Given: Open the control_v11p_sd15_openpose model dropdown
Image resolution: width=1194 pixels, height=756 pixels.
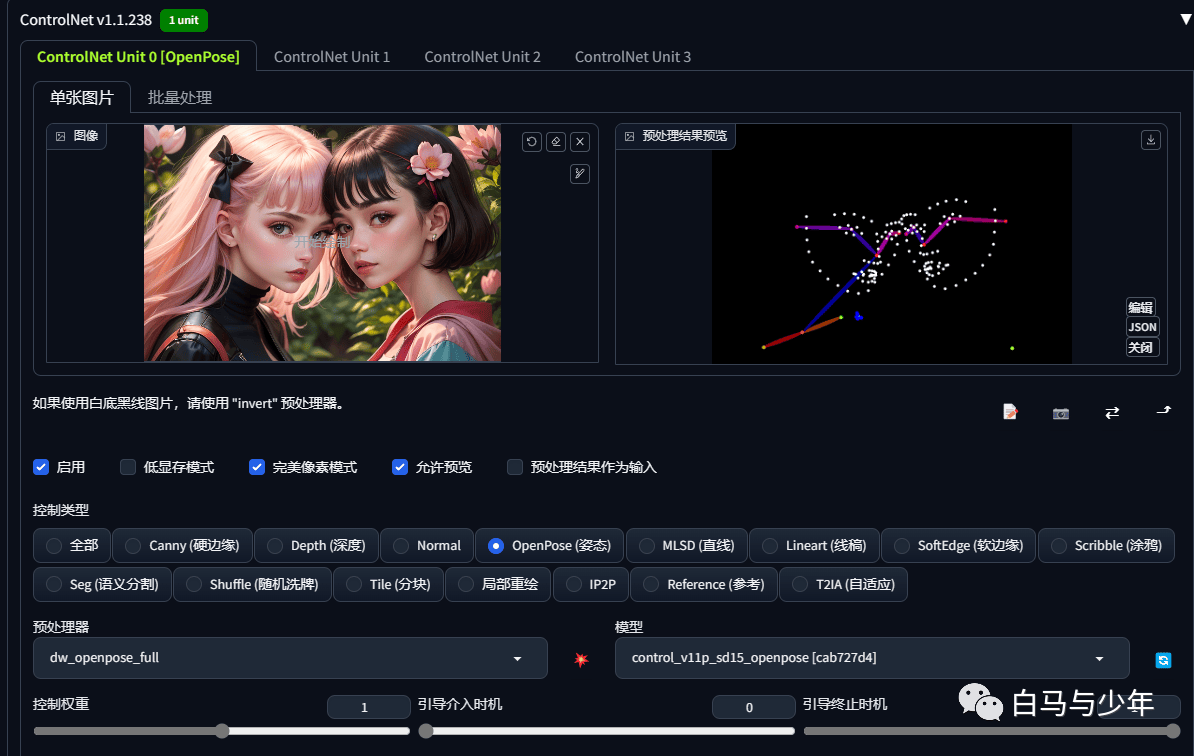Looking at the screenshot, I should pyautogui.click(x=872, y=658).
